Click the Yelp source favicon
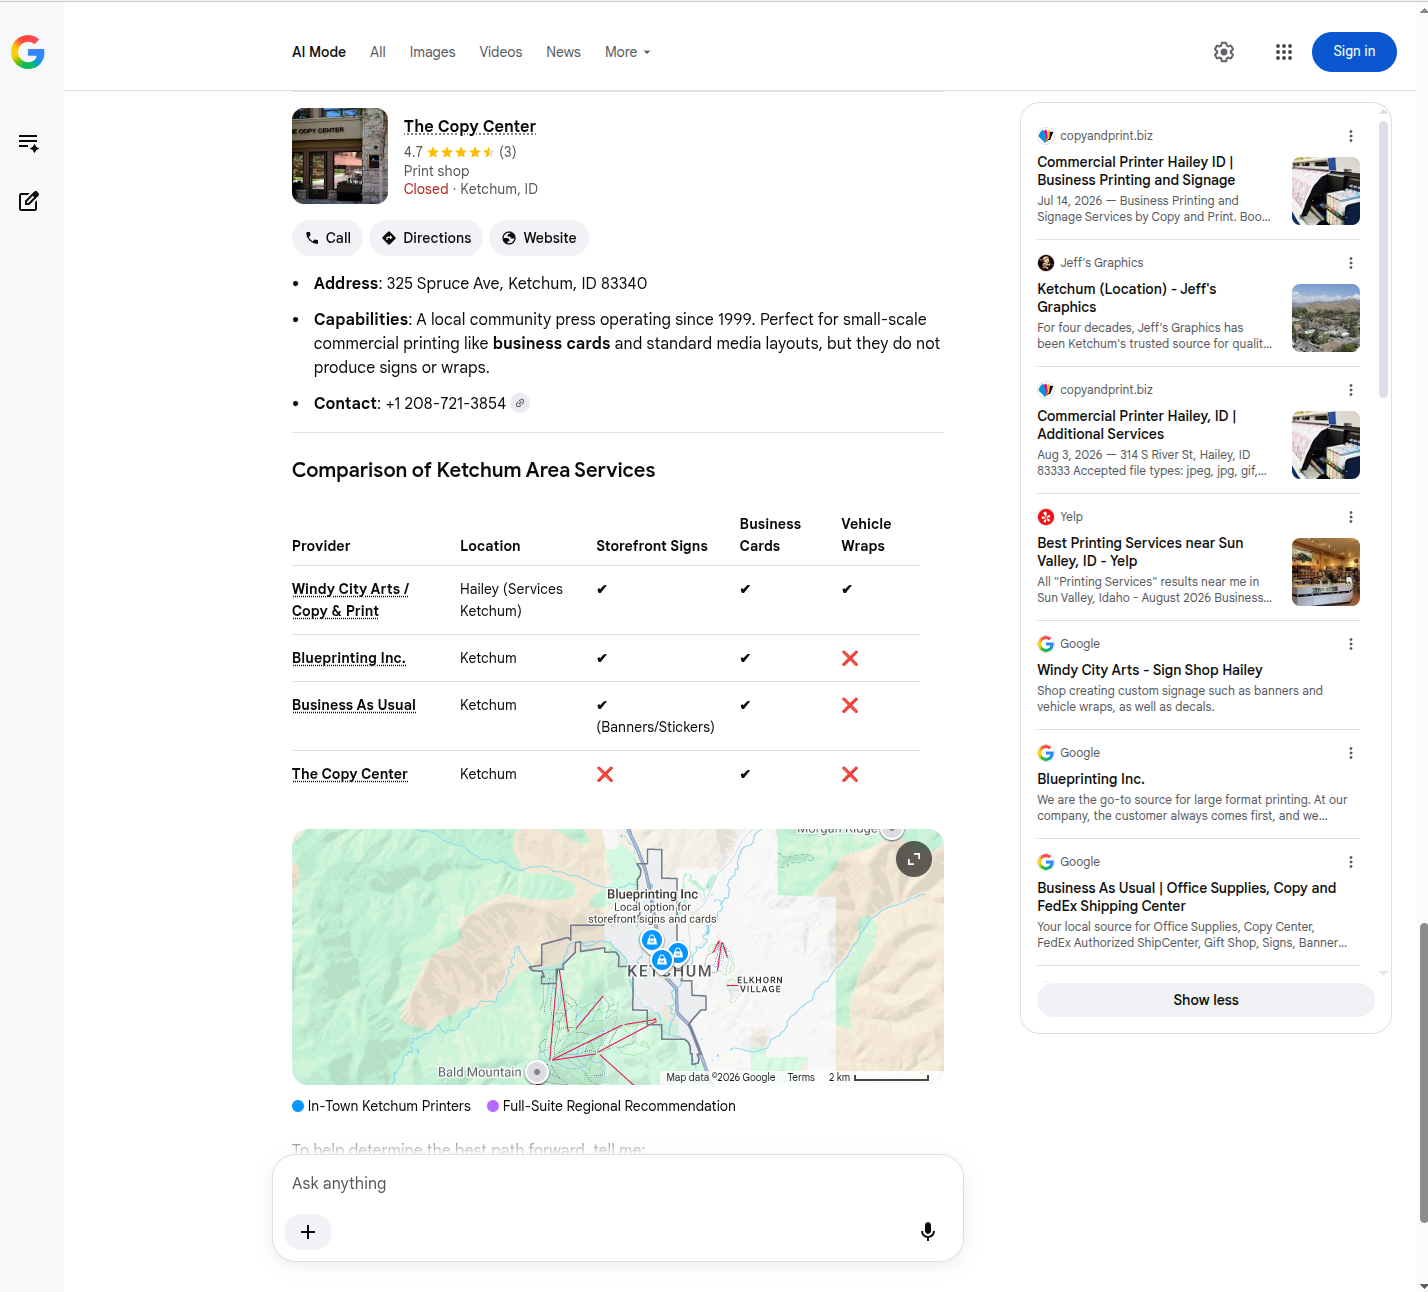This screenshot has height=1292, width=1428. [1046, 517]
